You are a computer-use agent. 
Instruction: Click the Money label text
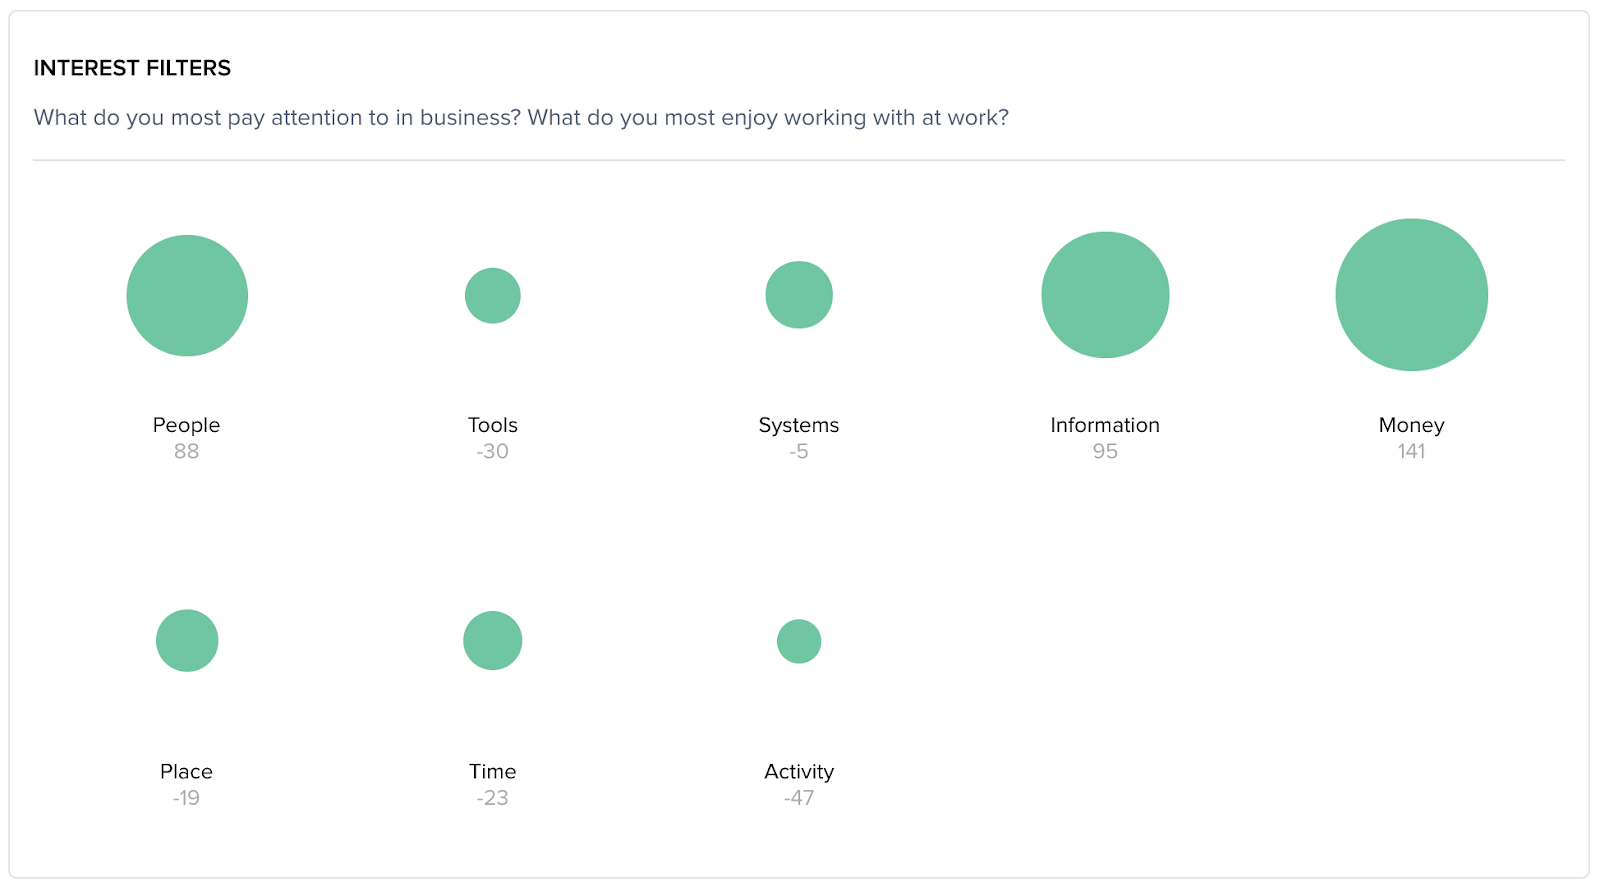(1411, 425)
